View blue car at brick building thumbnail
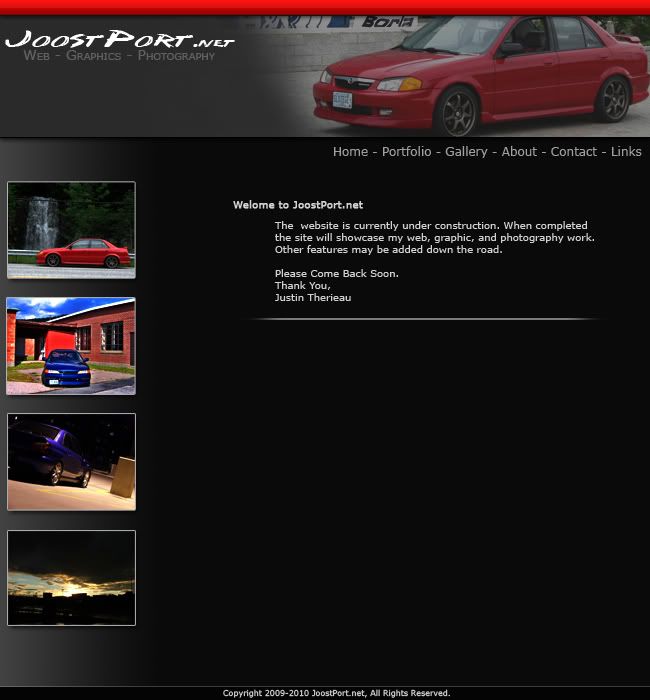 click(x=71, y=346)
